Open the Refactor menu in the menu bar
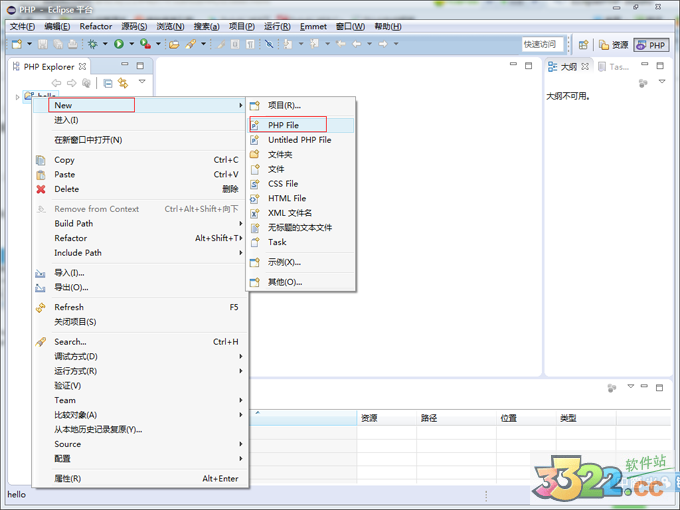Image resolution: width=680 pixels, height=510 pixels. point(96,27)
